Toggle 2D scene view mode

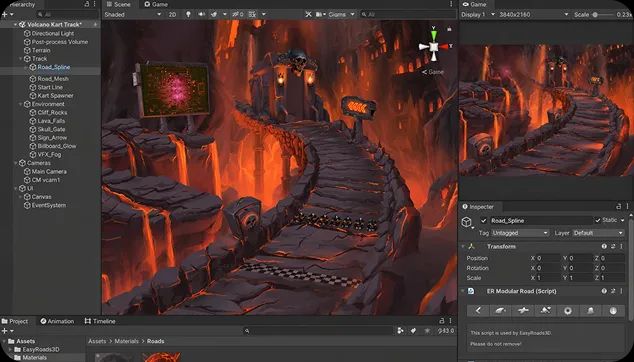click(172, 14)
